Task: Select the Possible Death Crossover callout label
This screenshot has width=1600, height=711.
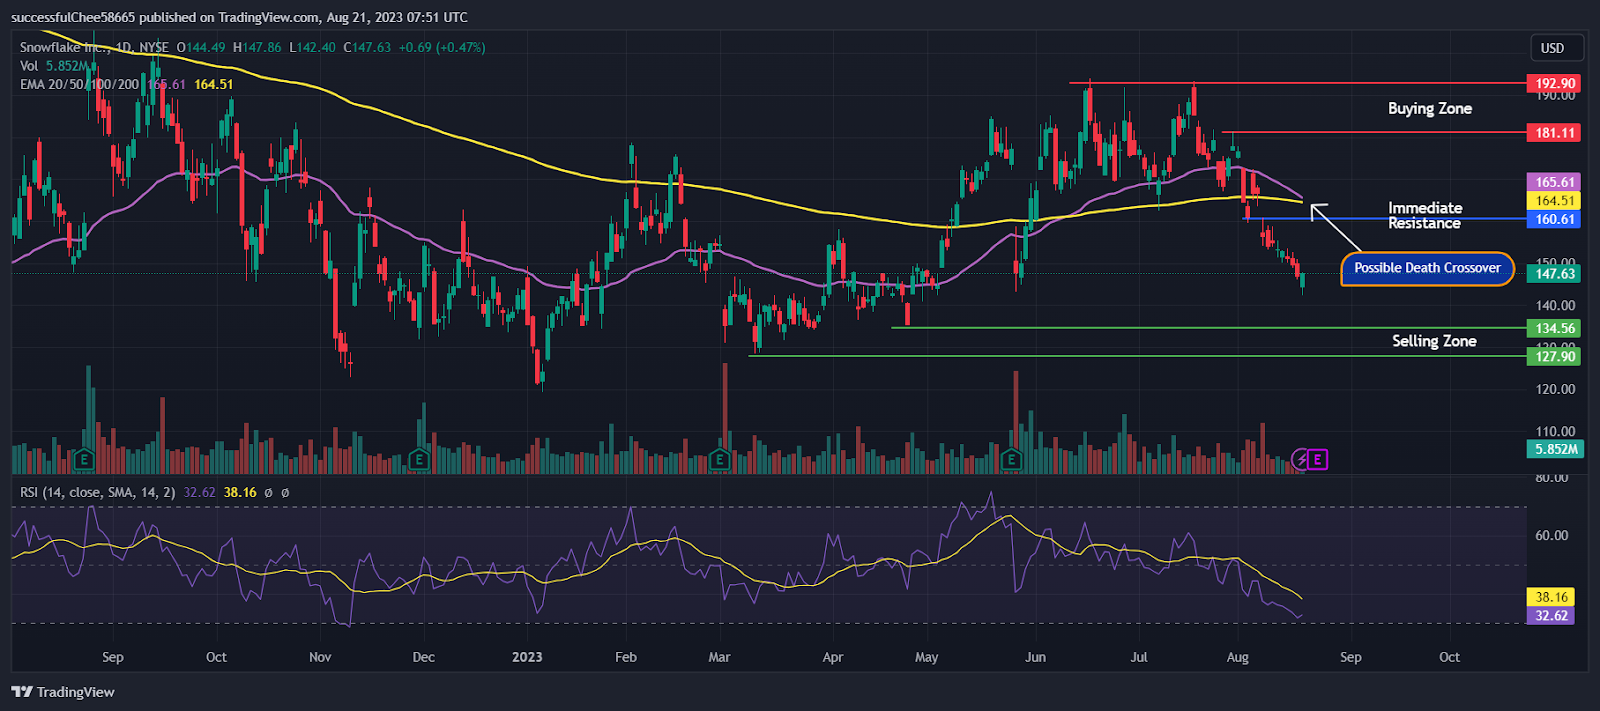Action: tap(1427, 268)
